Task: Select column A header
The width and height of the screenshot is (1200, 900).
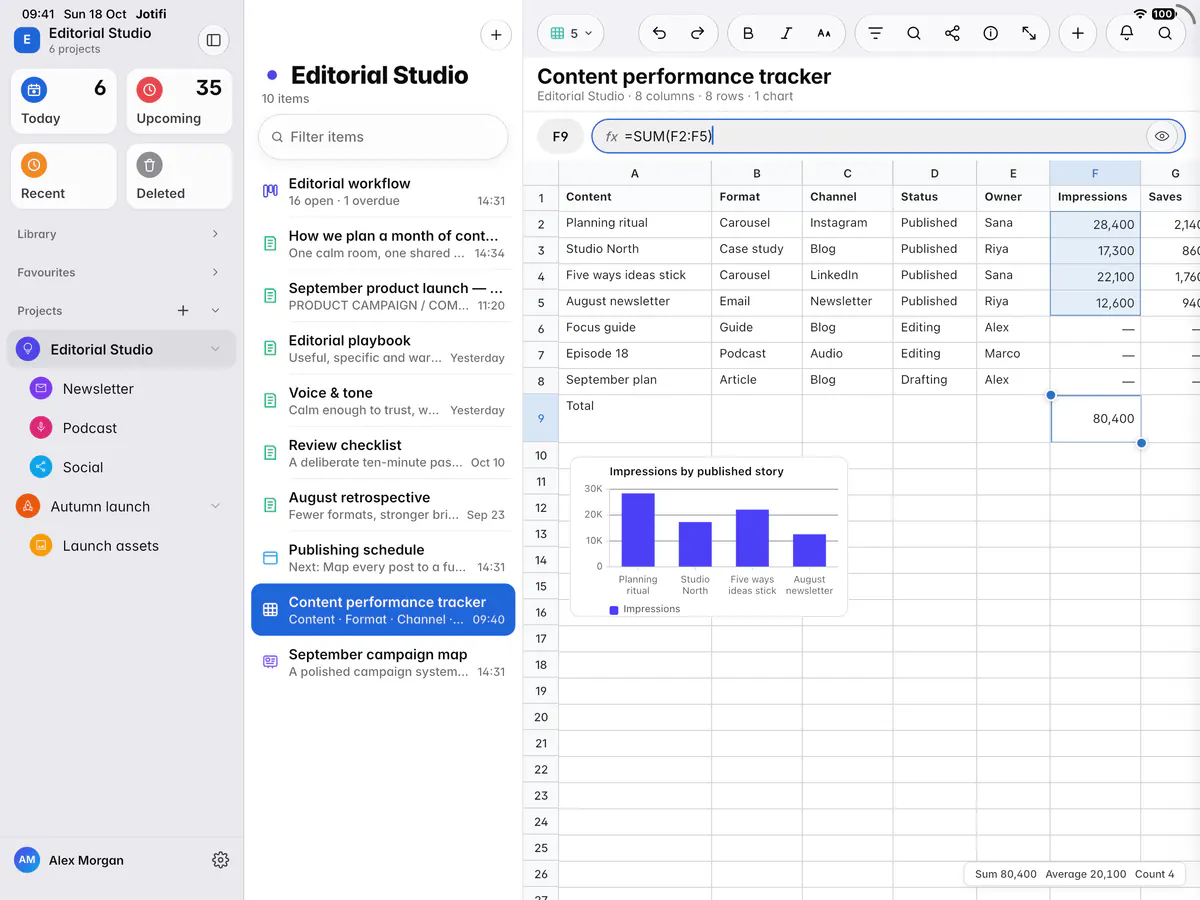Action: point(635,173)
